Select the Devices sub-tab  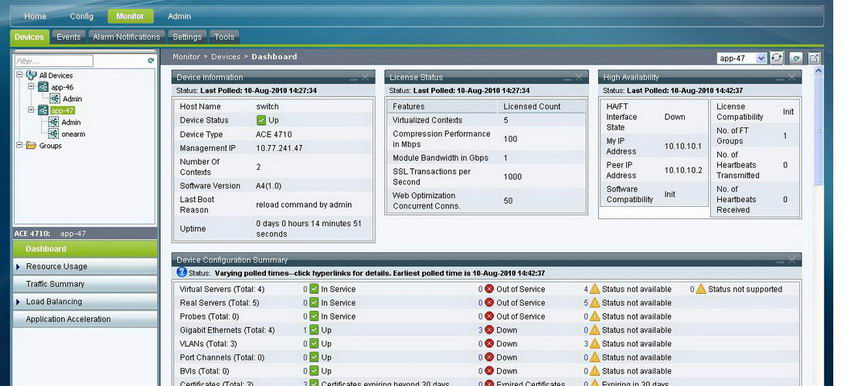[29, 37]
